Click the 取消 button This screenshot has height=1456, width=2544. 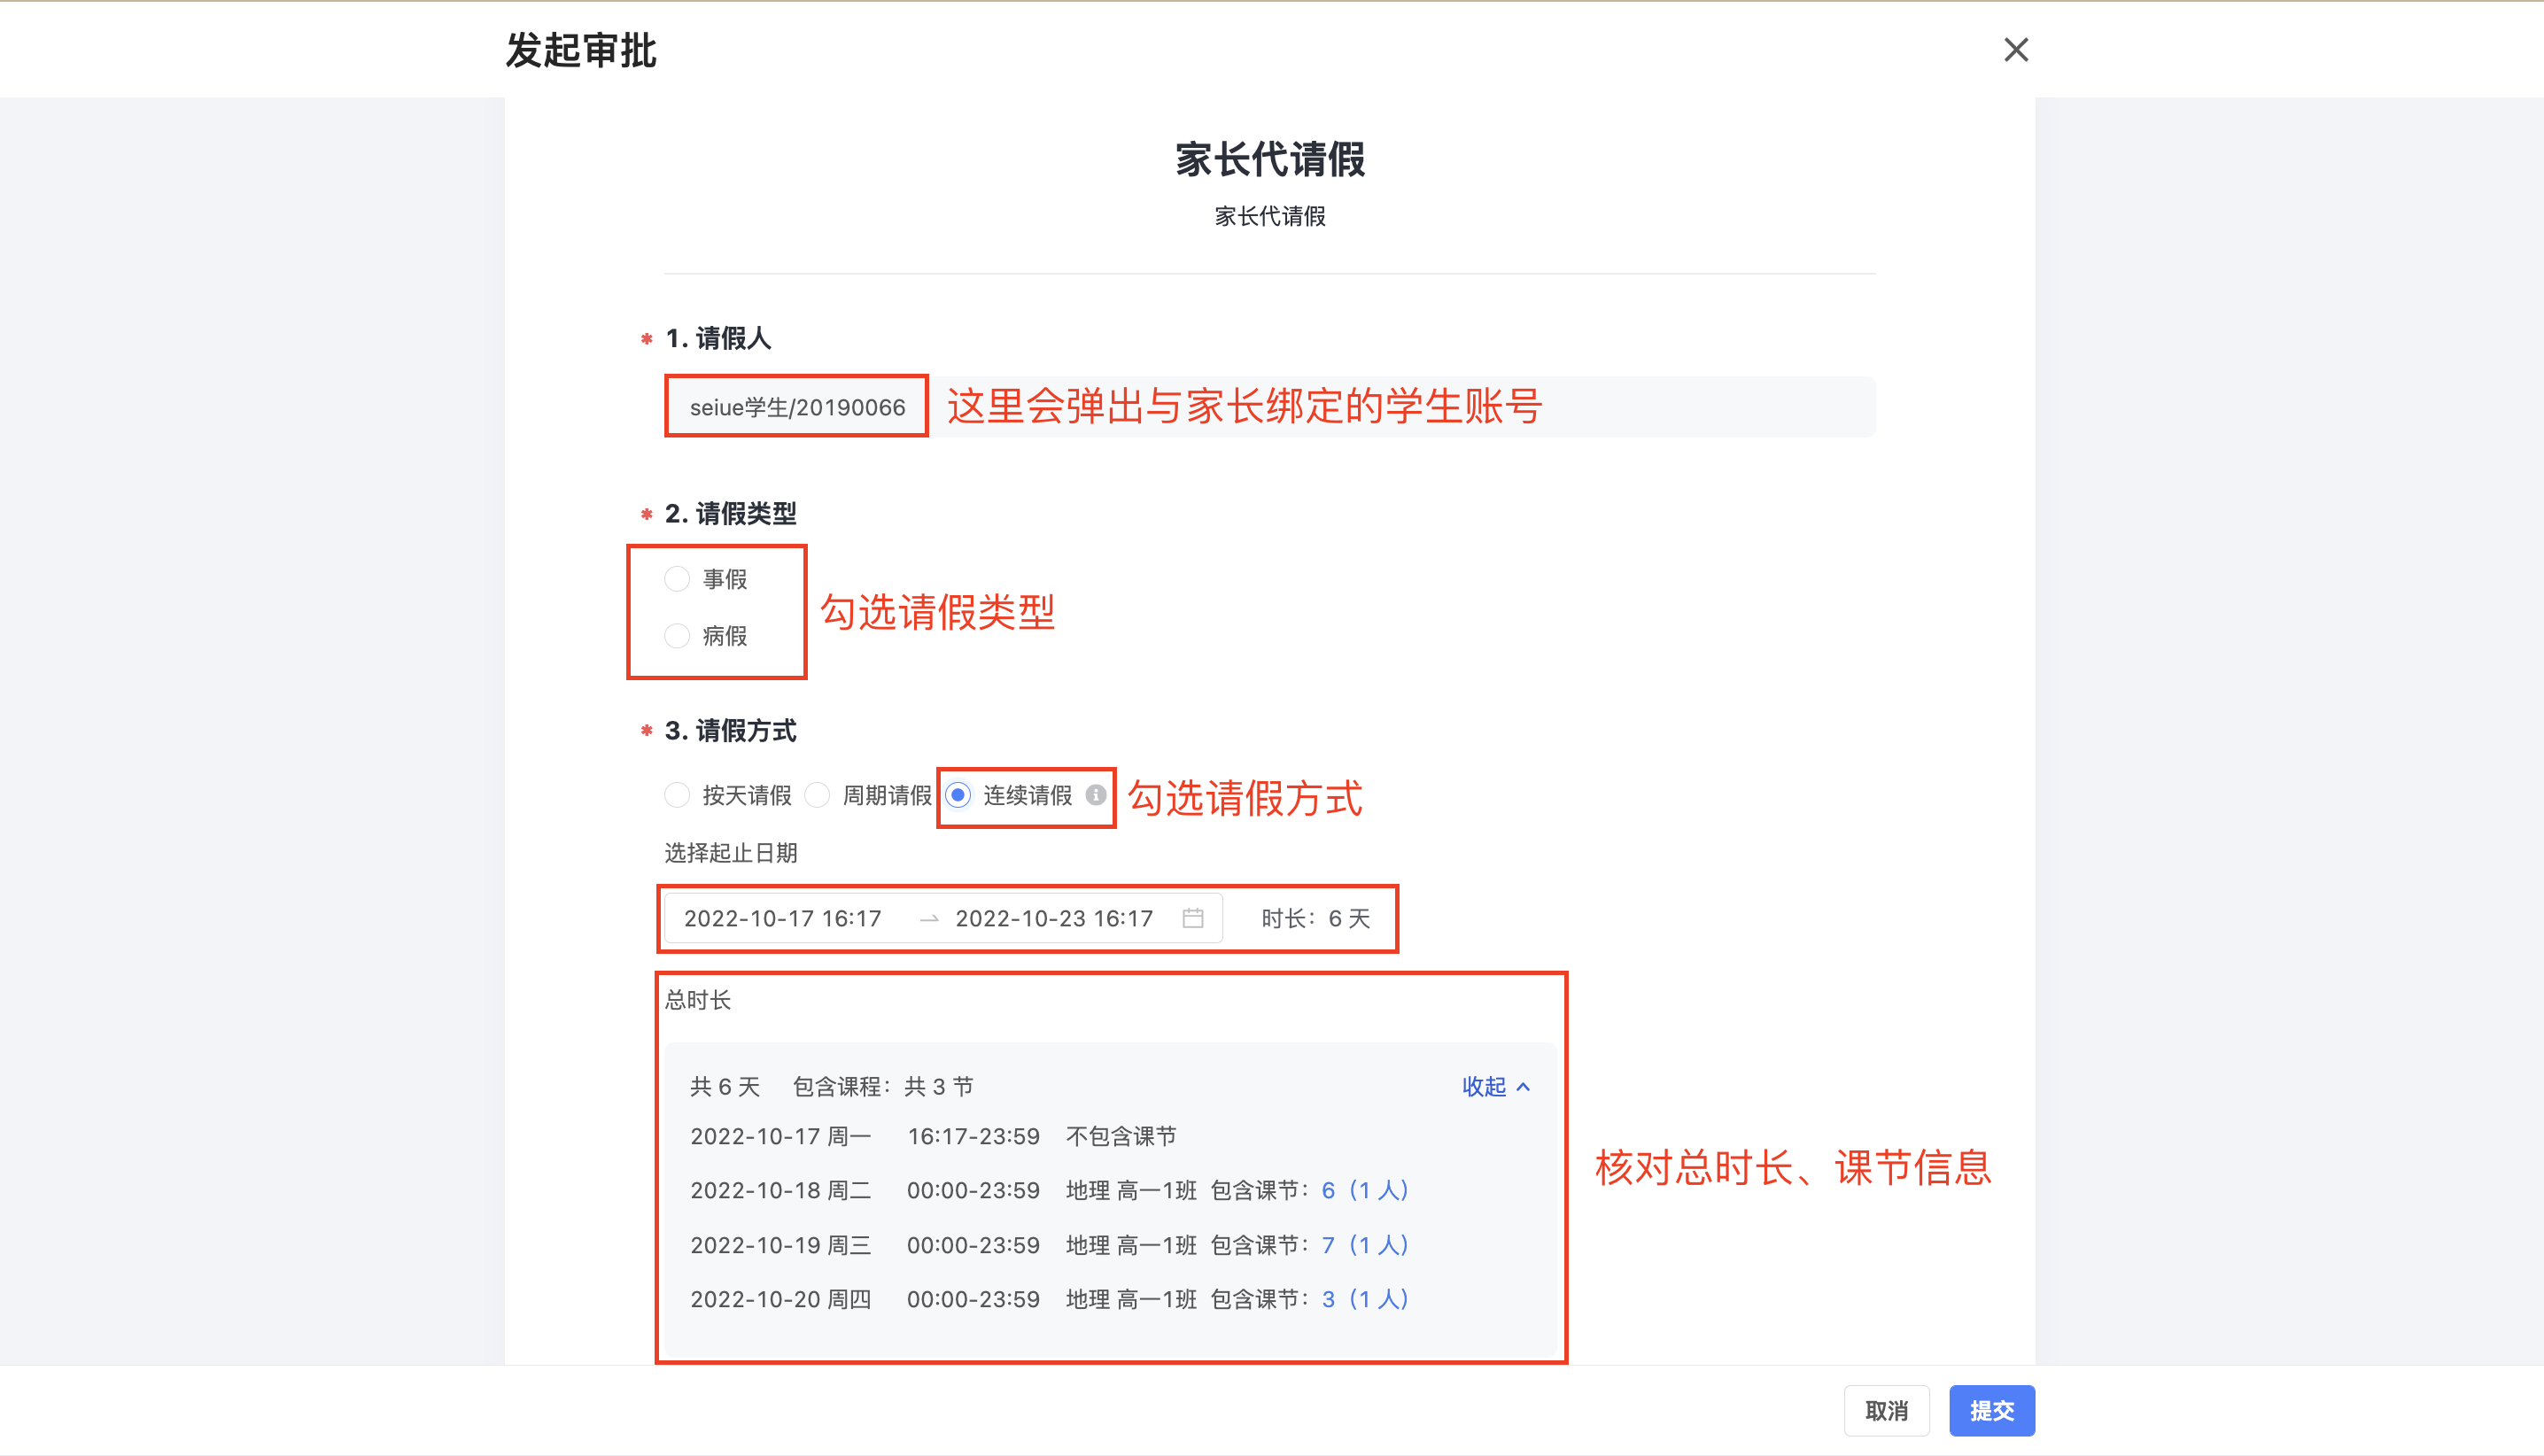click(x=1887, y=1411)
